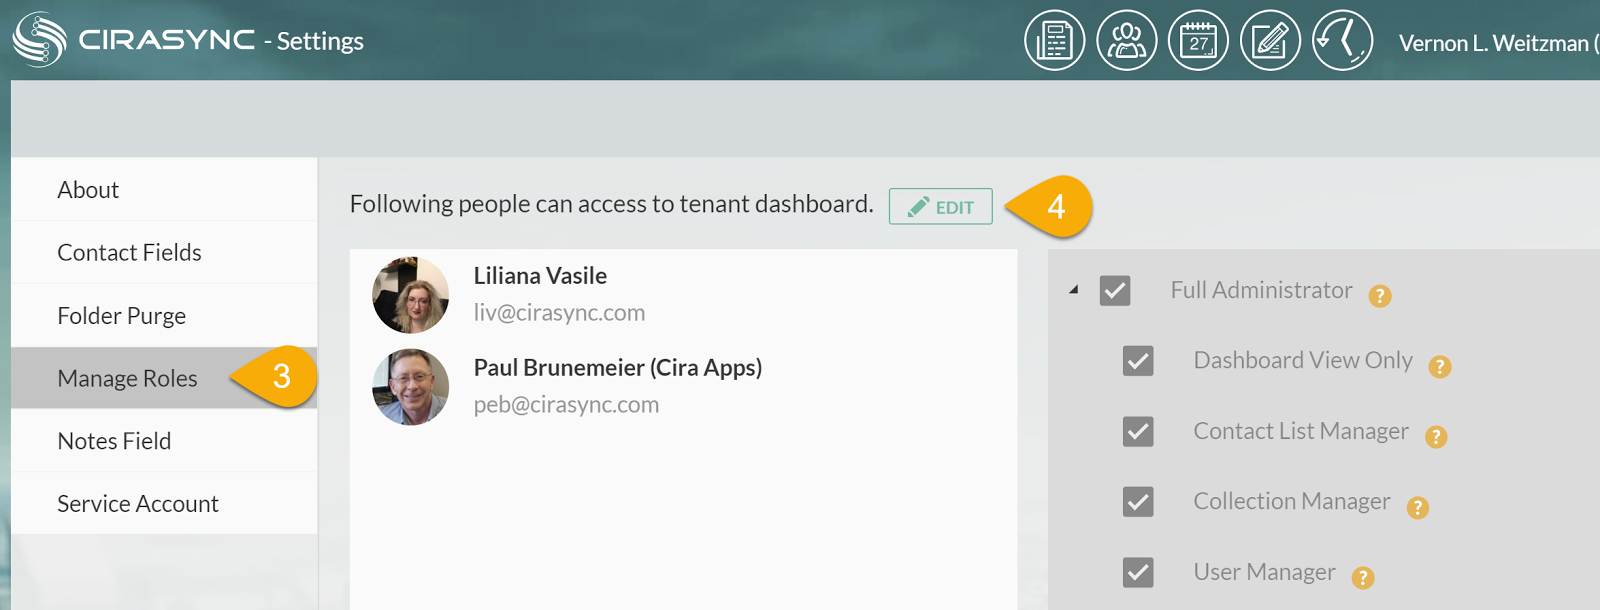This screenshot has height=610, width=1600.
Task: Open the sync history clock icon
Action: point(1342,41)
